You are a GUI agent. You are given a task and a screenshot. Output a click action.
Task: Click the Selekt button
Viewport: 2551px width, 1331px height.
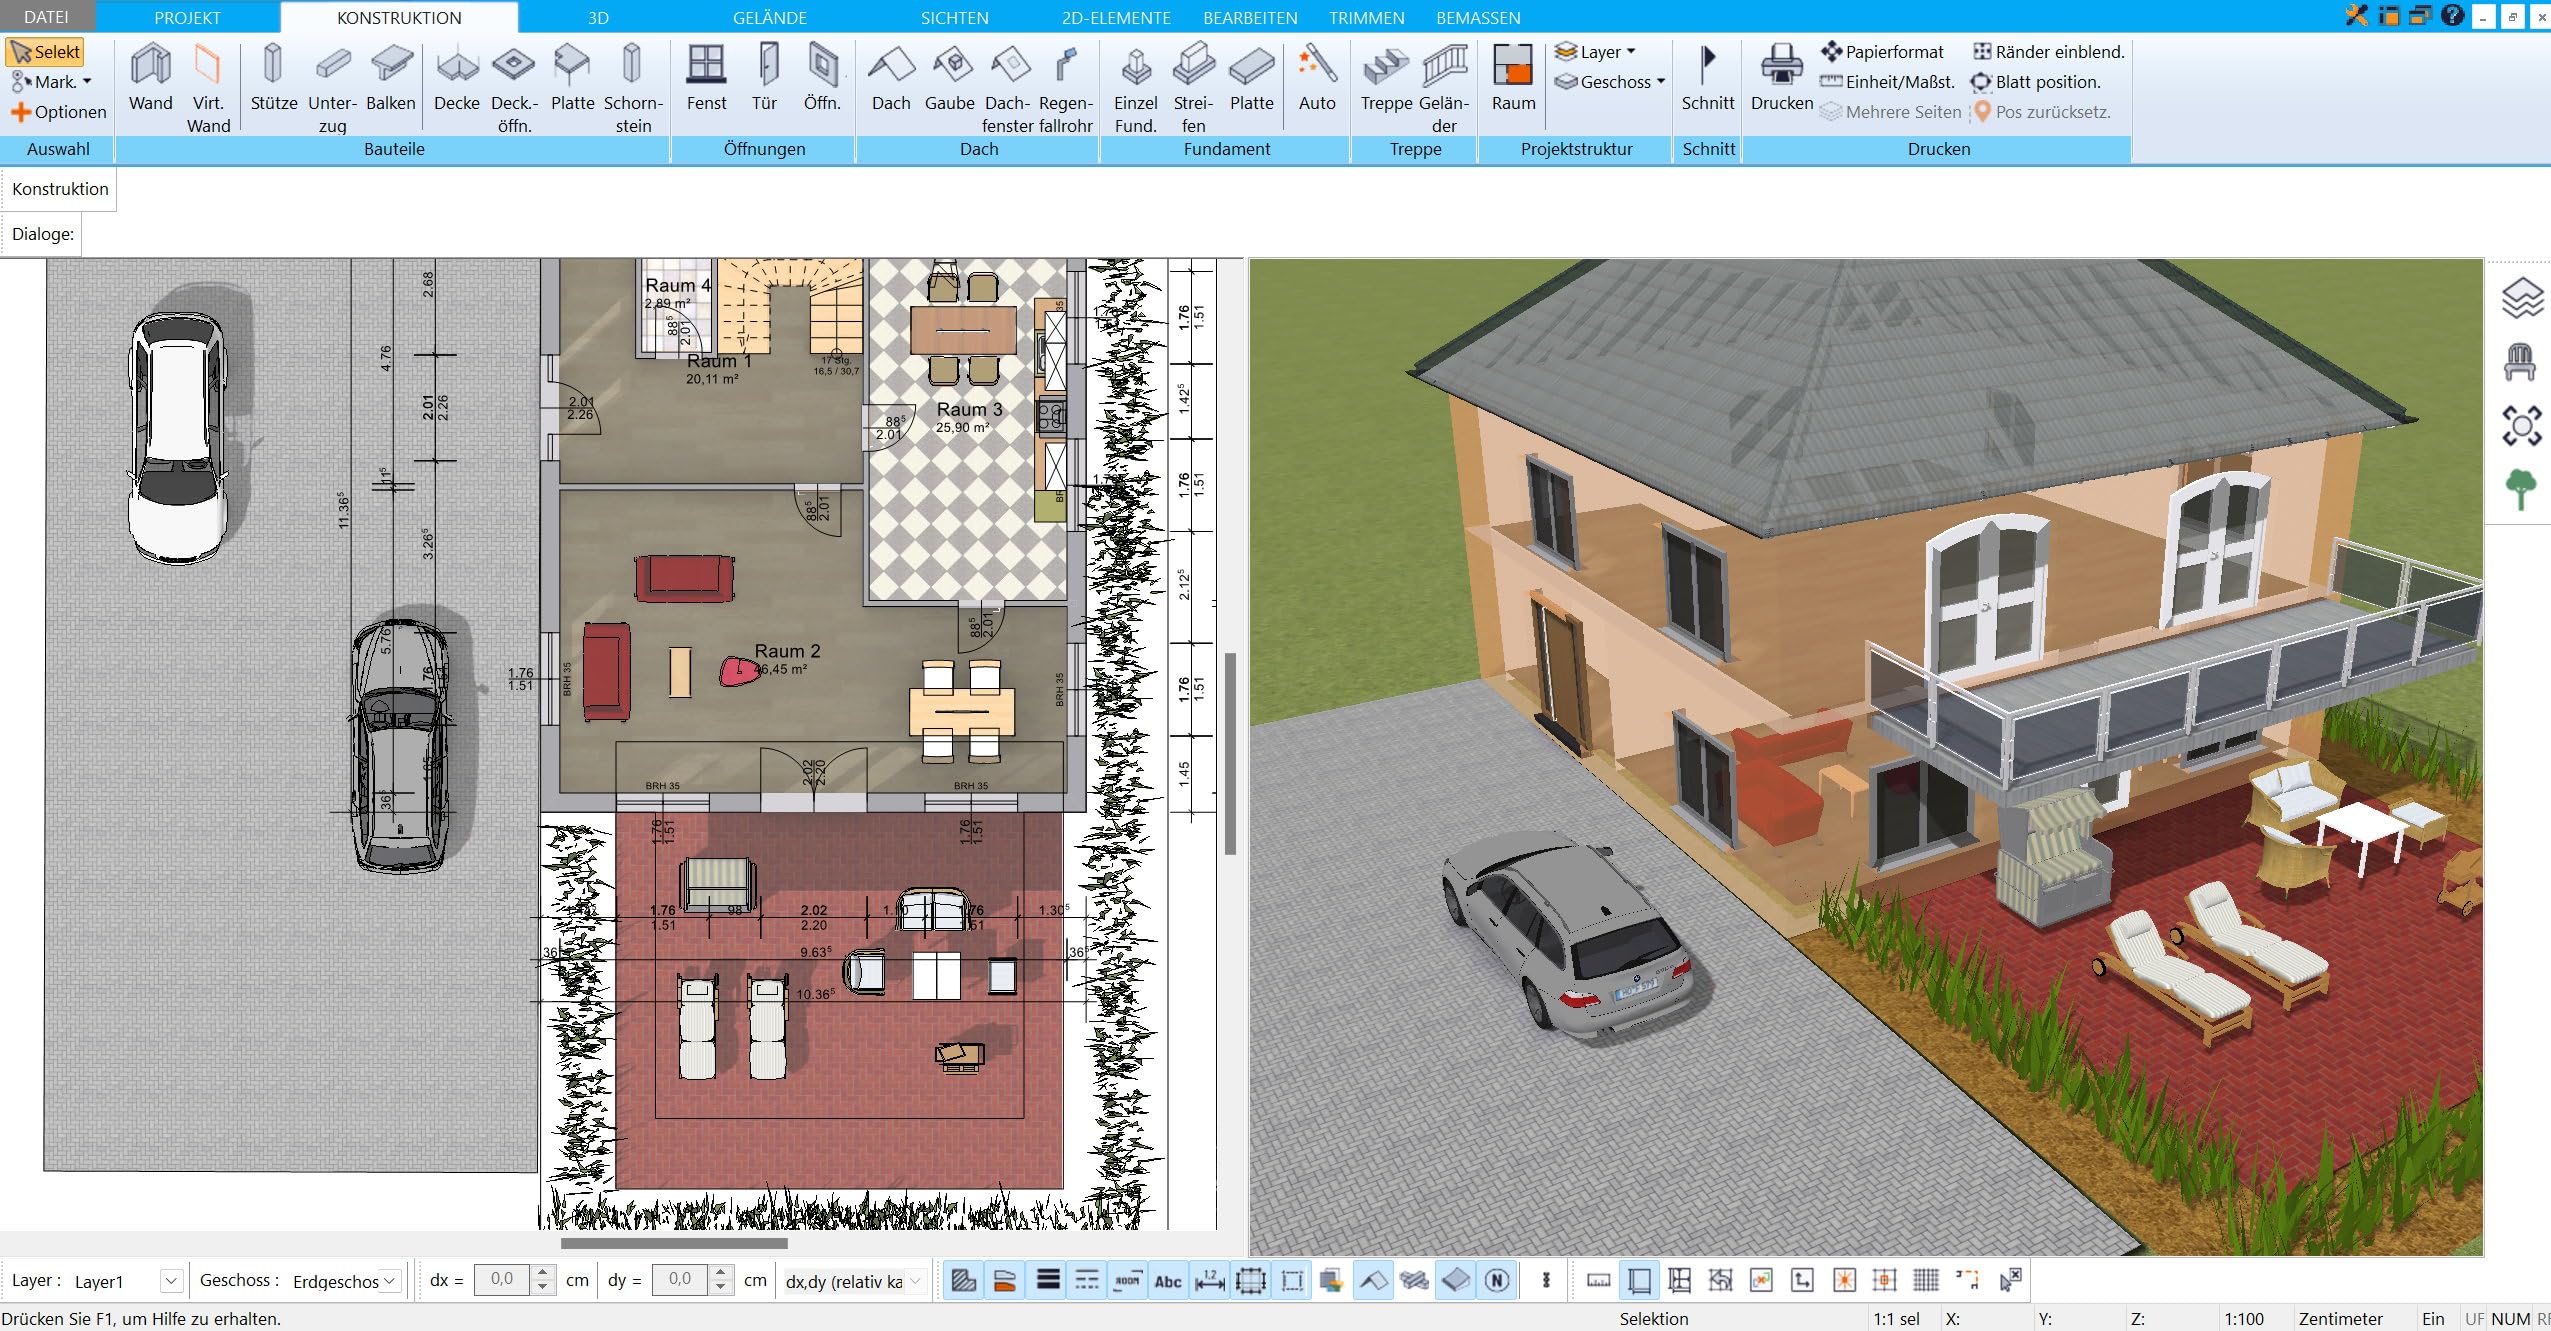click(45, 52)
